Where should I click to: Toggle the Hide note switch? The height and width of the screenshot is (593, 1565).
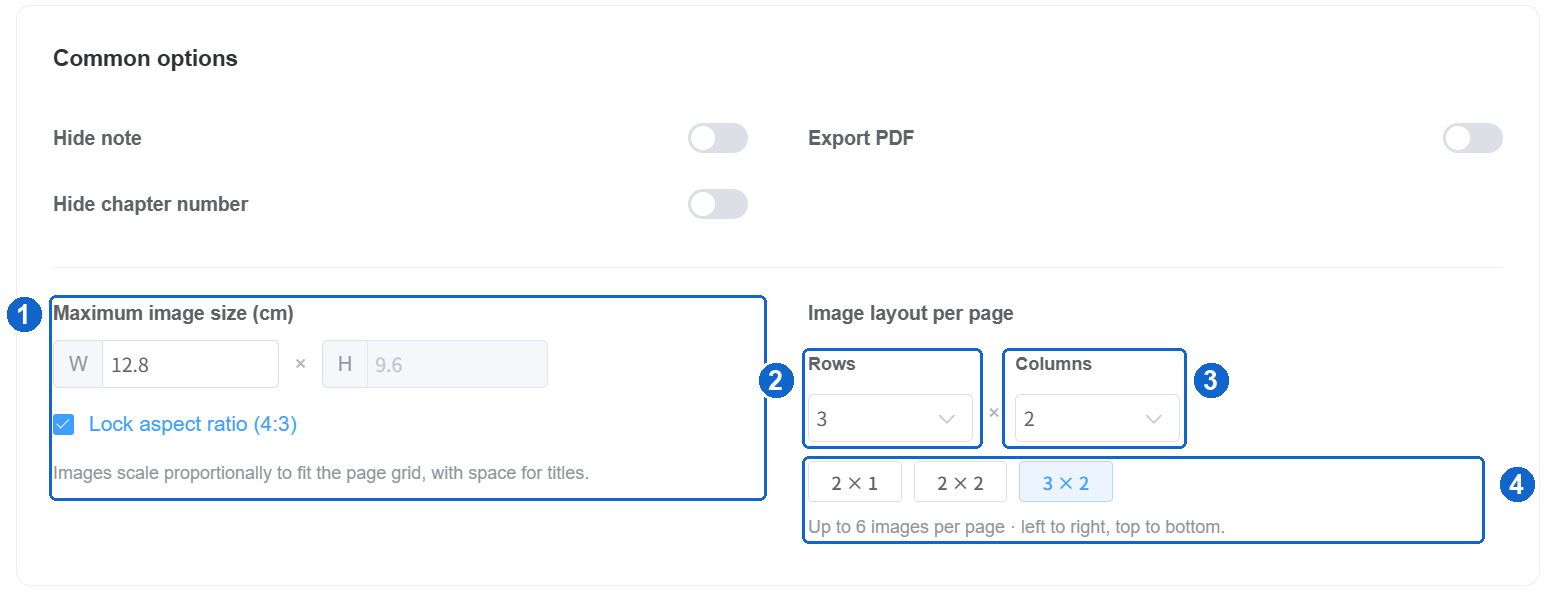[718, 138]
